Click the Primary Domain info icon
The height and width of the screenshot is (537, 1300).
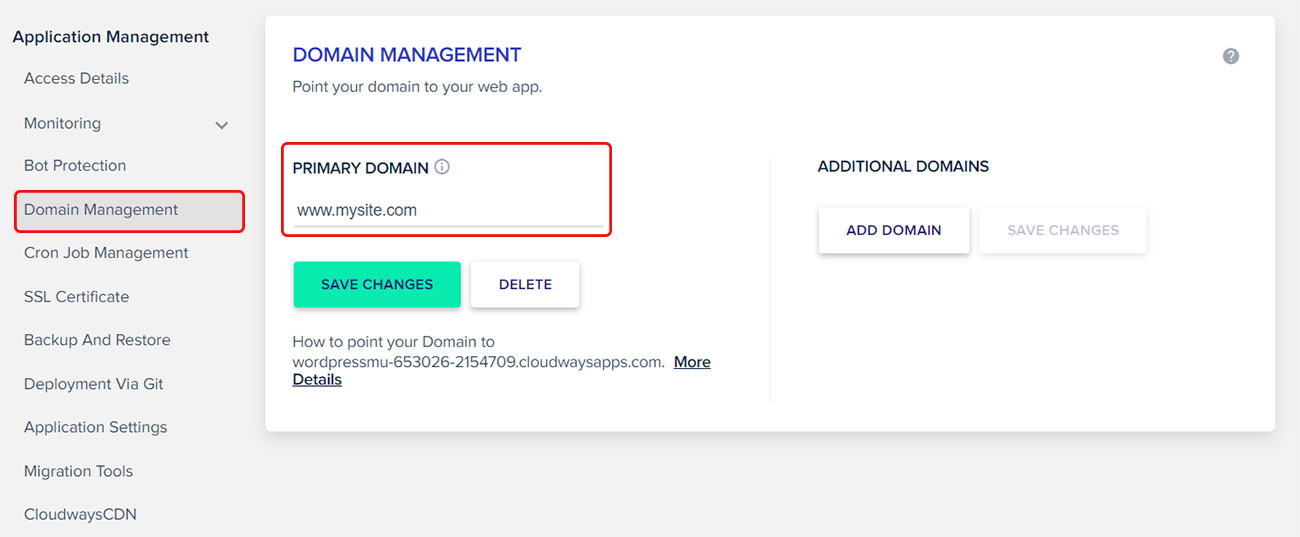(x=442, y=167)
